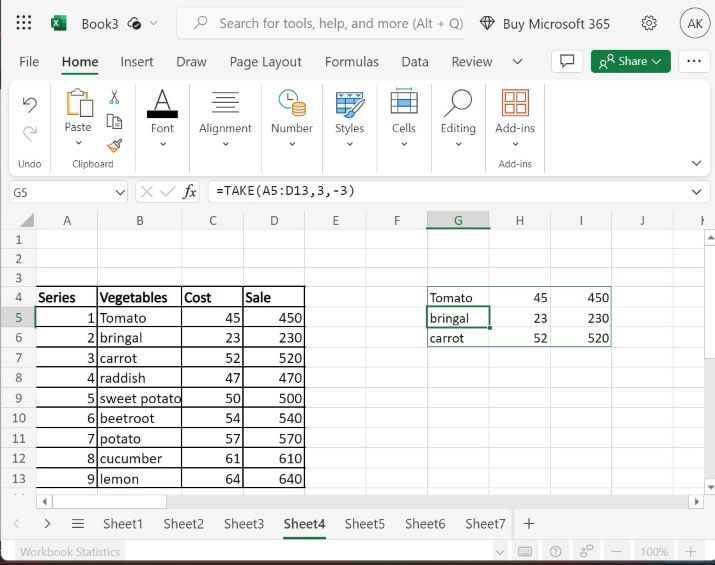This screenshot has width=715, height=565.
Task: Open the File menu
Action: point(29,62)
